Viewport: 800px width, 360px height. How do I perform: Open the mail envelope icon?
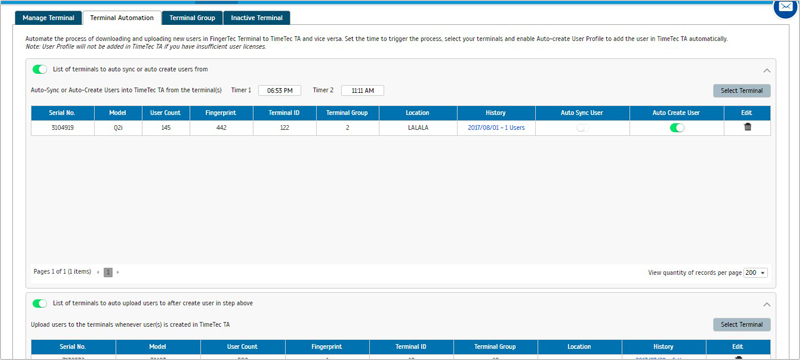[786, 8]
